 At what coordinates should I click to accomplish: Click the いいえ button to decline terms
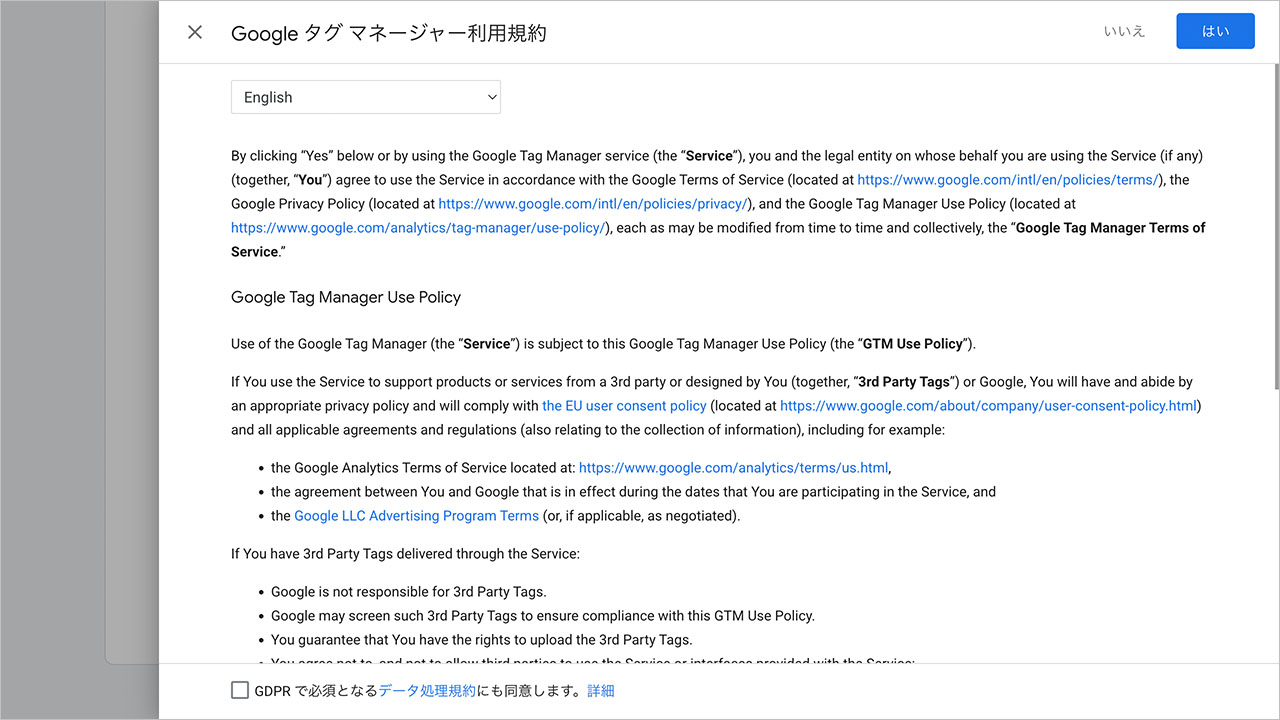pos(1124,31)
